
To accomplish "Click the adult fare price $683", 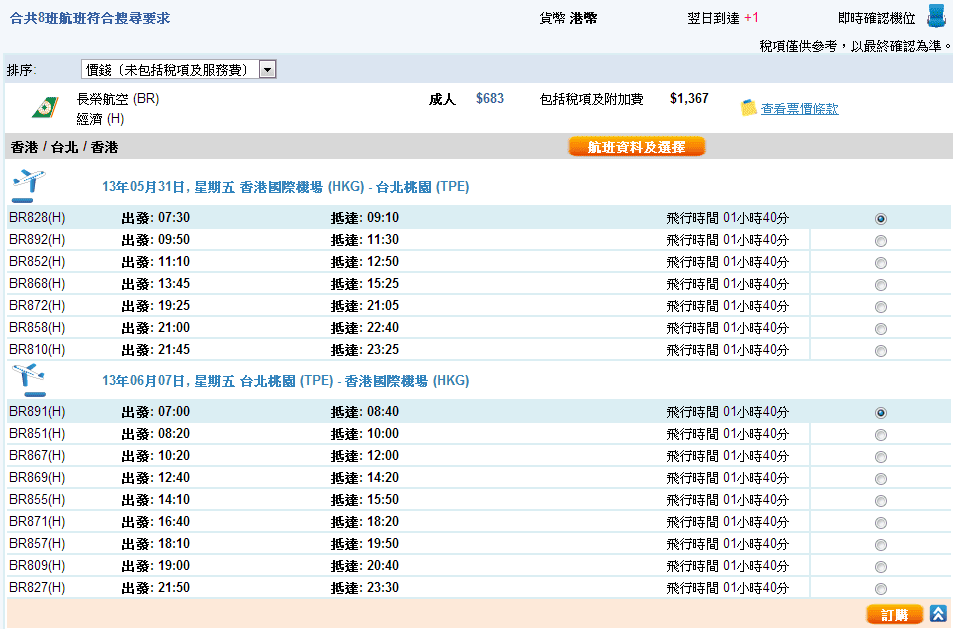I will pos(490,99).
